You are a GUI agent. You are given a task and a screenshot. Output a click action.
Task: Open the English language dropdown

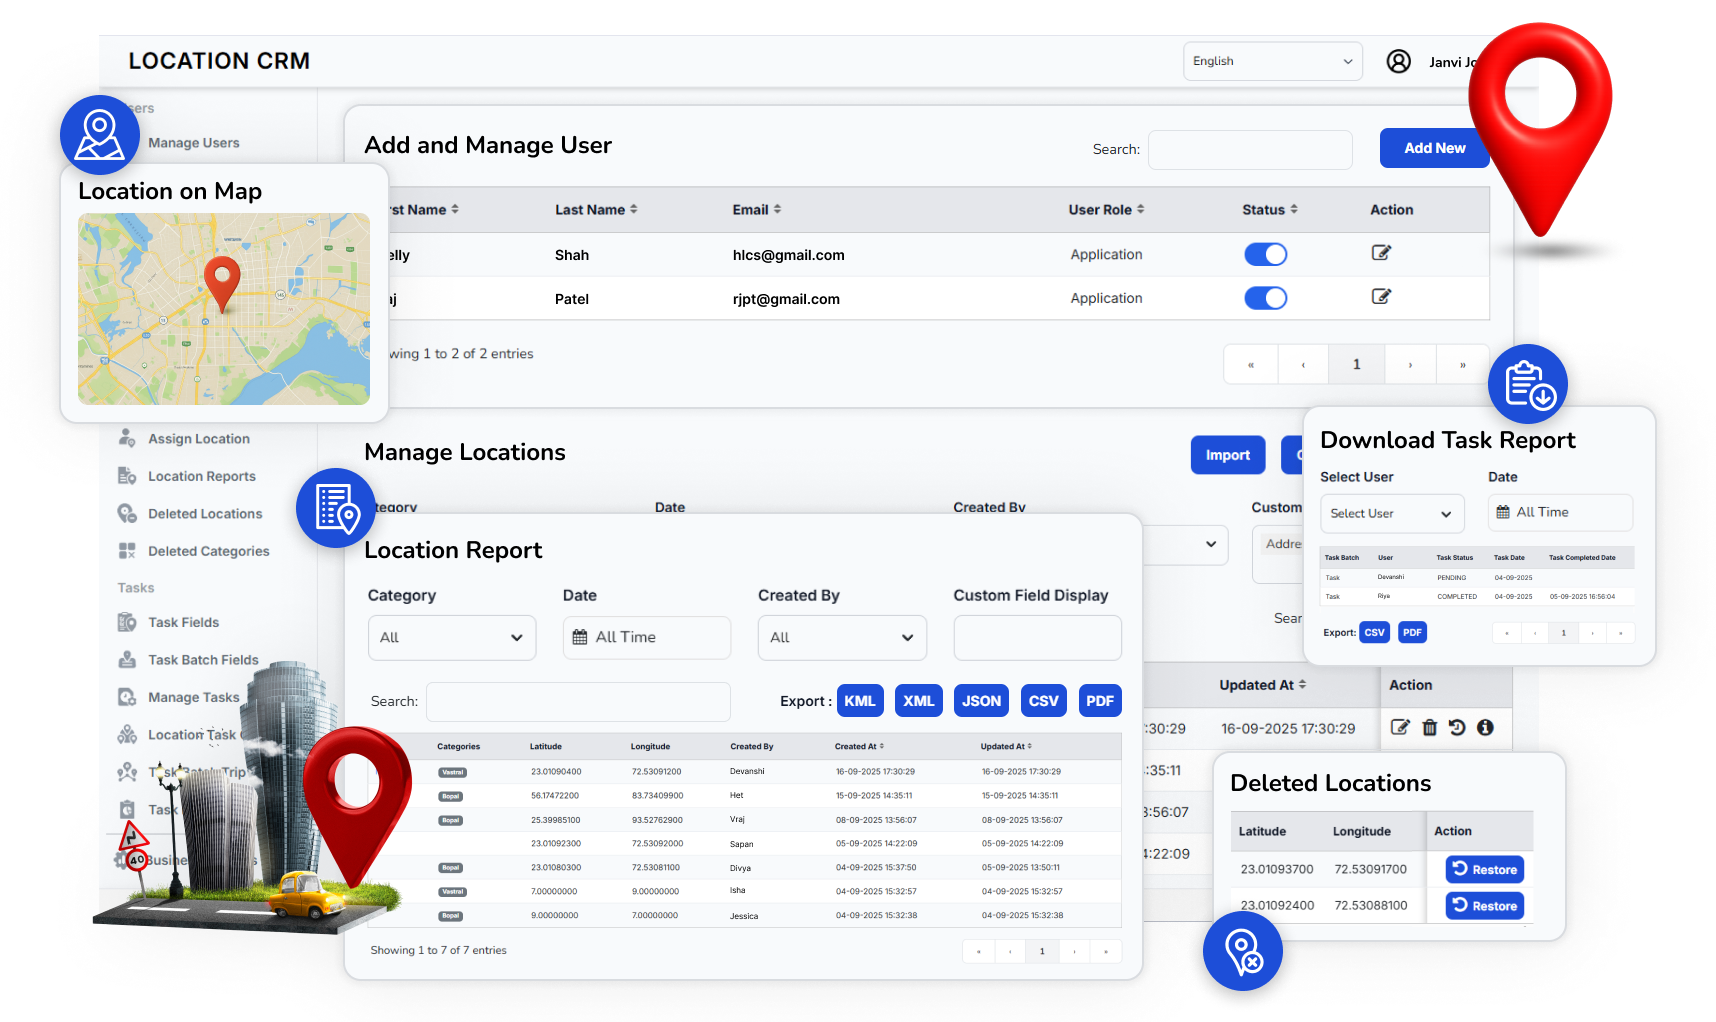[x=1272, y=61]
